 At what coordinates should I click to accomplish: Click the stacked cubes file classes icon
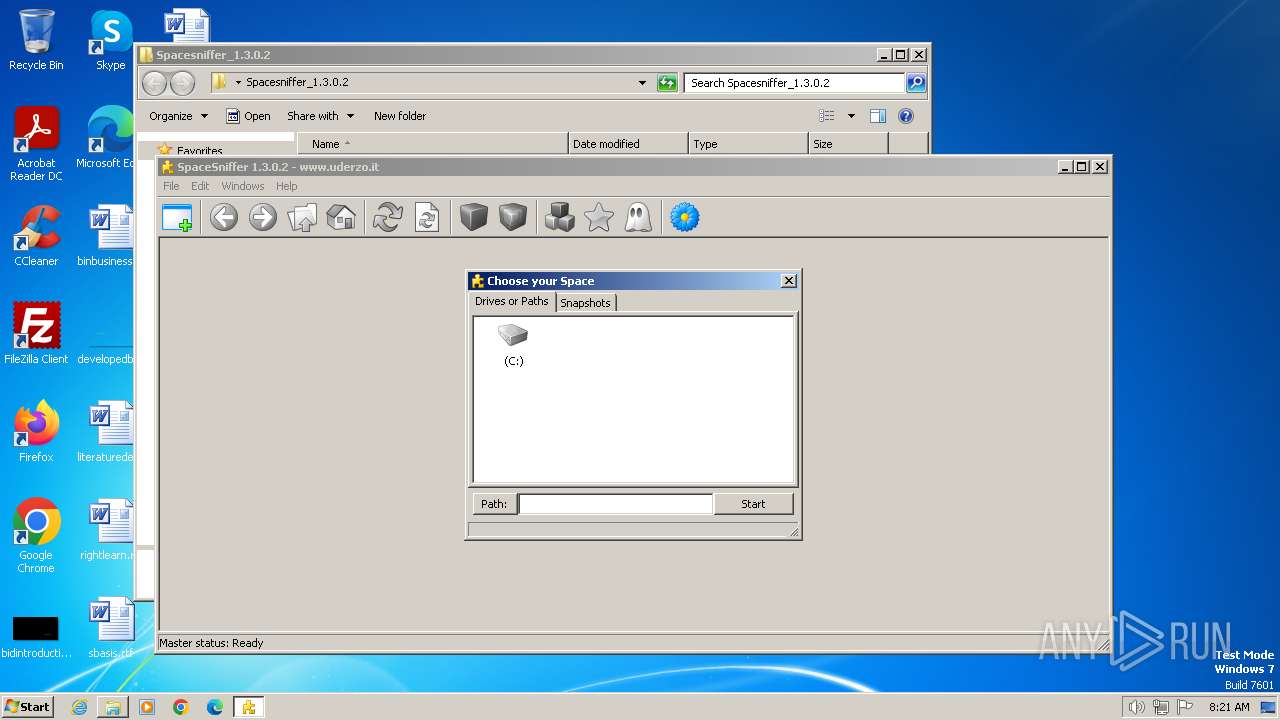tap(560, 217)
